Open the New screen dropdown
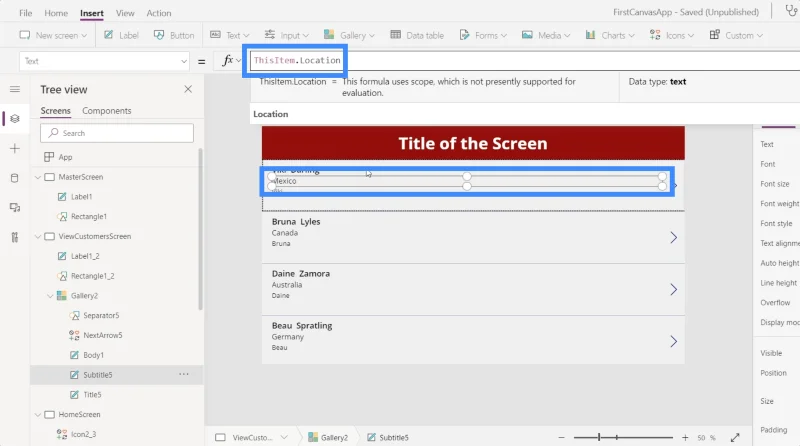800x446 pixels. (53, 35)
